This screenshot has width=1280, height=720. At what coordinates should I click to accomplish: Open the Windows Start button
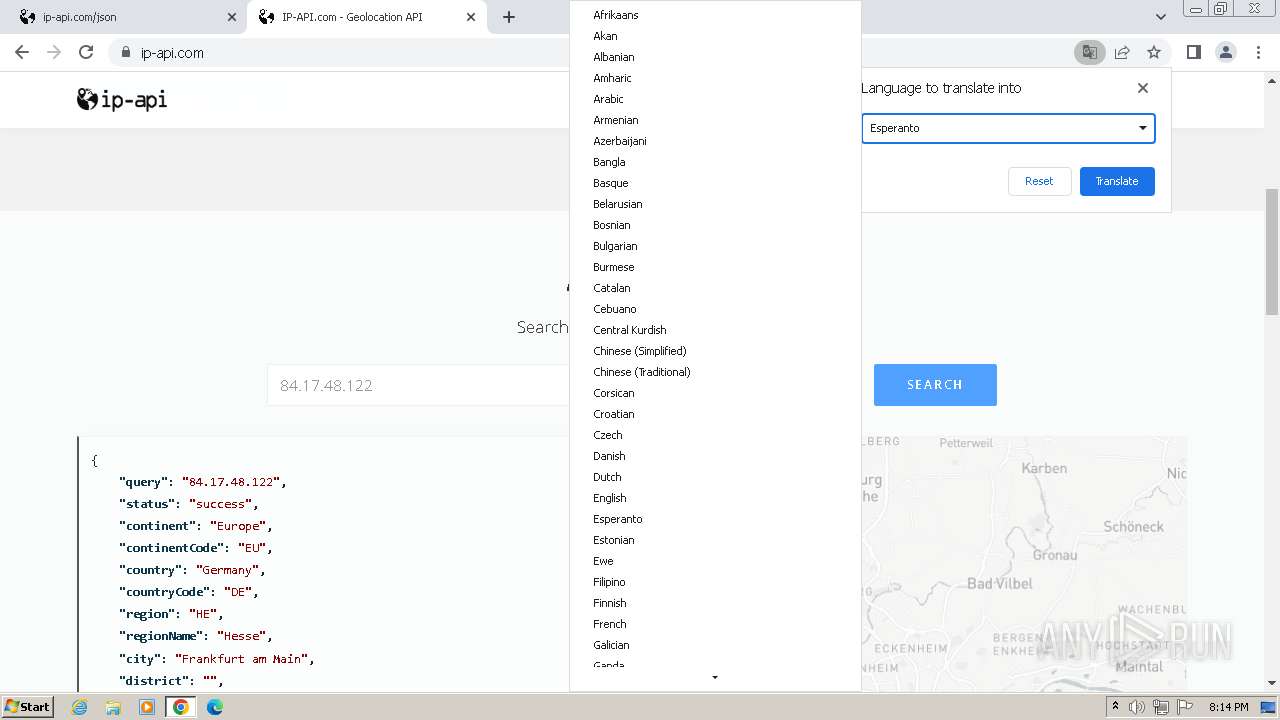click(x=27, y=707)
